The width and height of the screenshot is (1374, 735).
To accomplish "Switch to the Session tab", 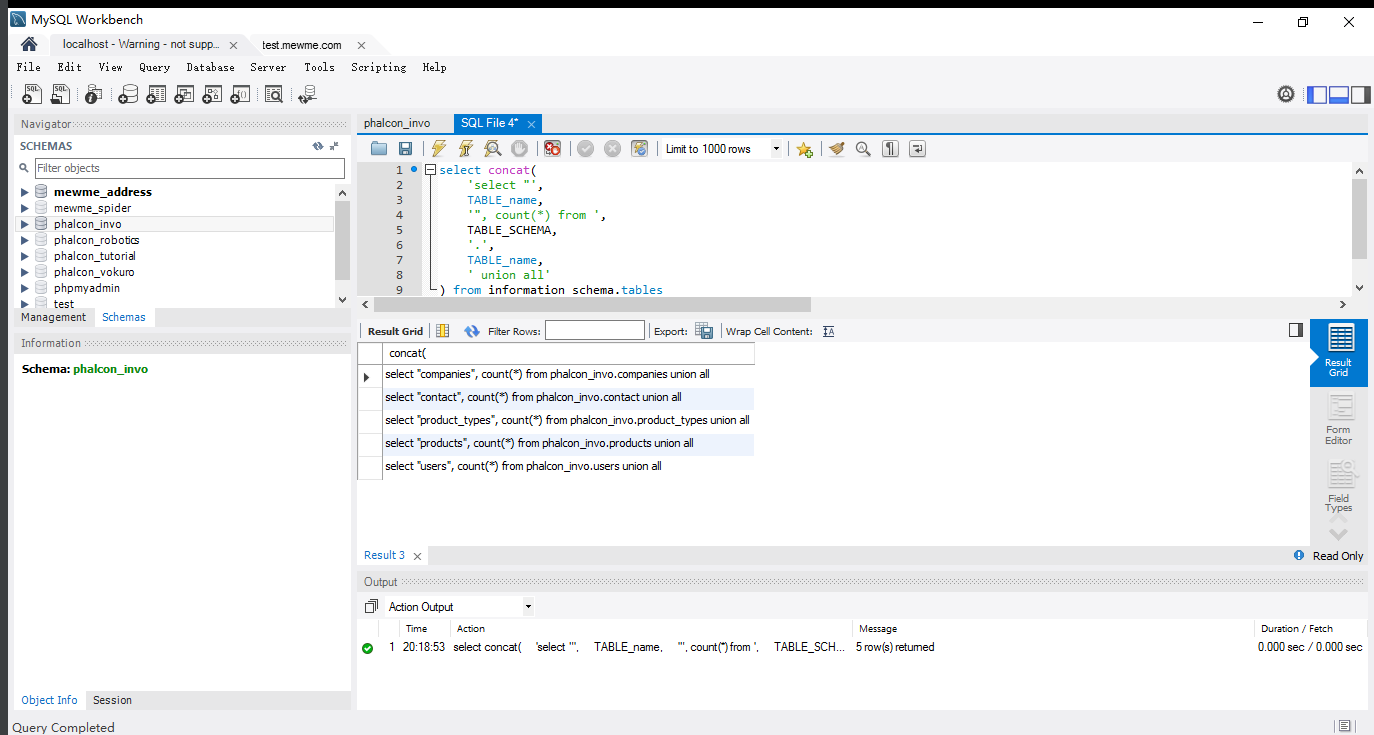I will pos(112,700).
